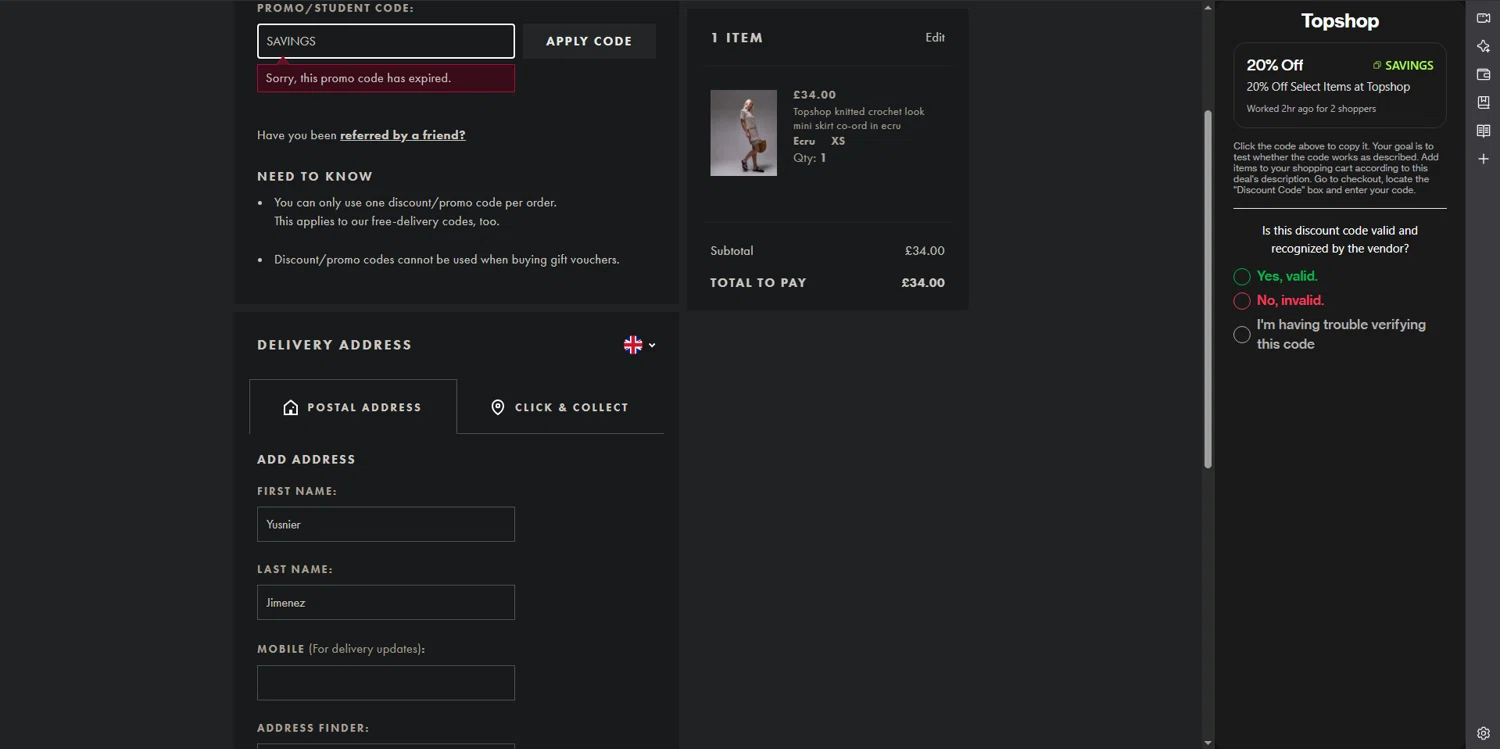Expand the delivery country chevron dropdown

(x=652, y=345)
